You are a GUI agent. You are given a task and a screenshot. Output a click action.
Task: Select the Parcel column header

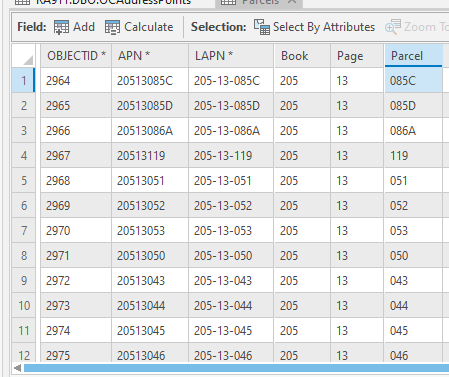click(414, 56)
